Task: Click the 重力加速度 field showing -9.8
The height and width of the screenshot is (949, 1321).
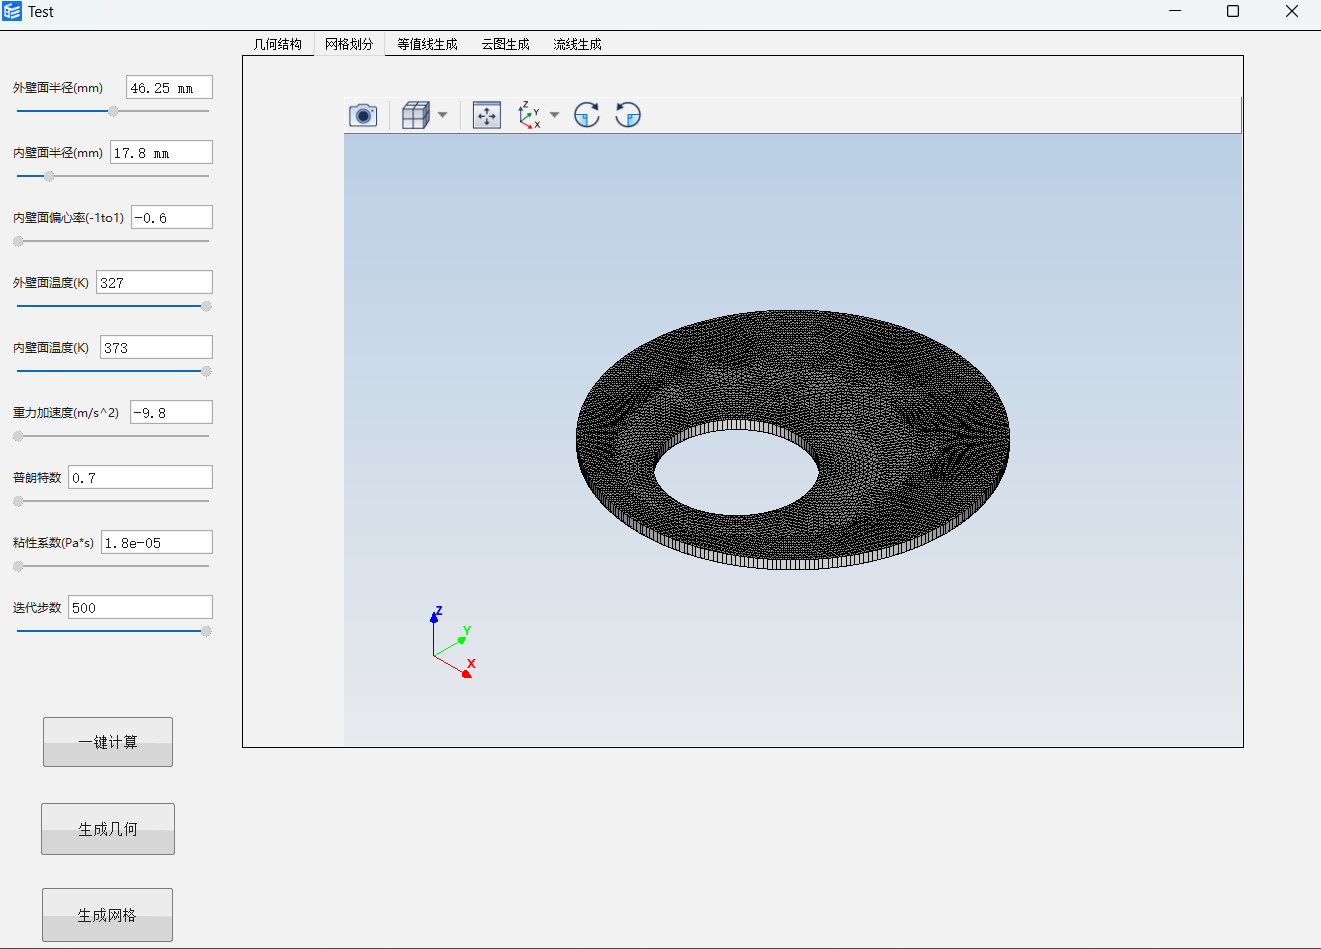Action: (171, 413)
